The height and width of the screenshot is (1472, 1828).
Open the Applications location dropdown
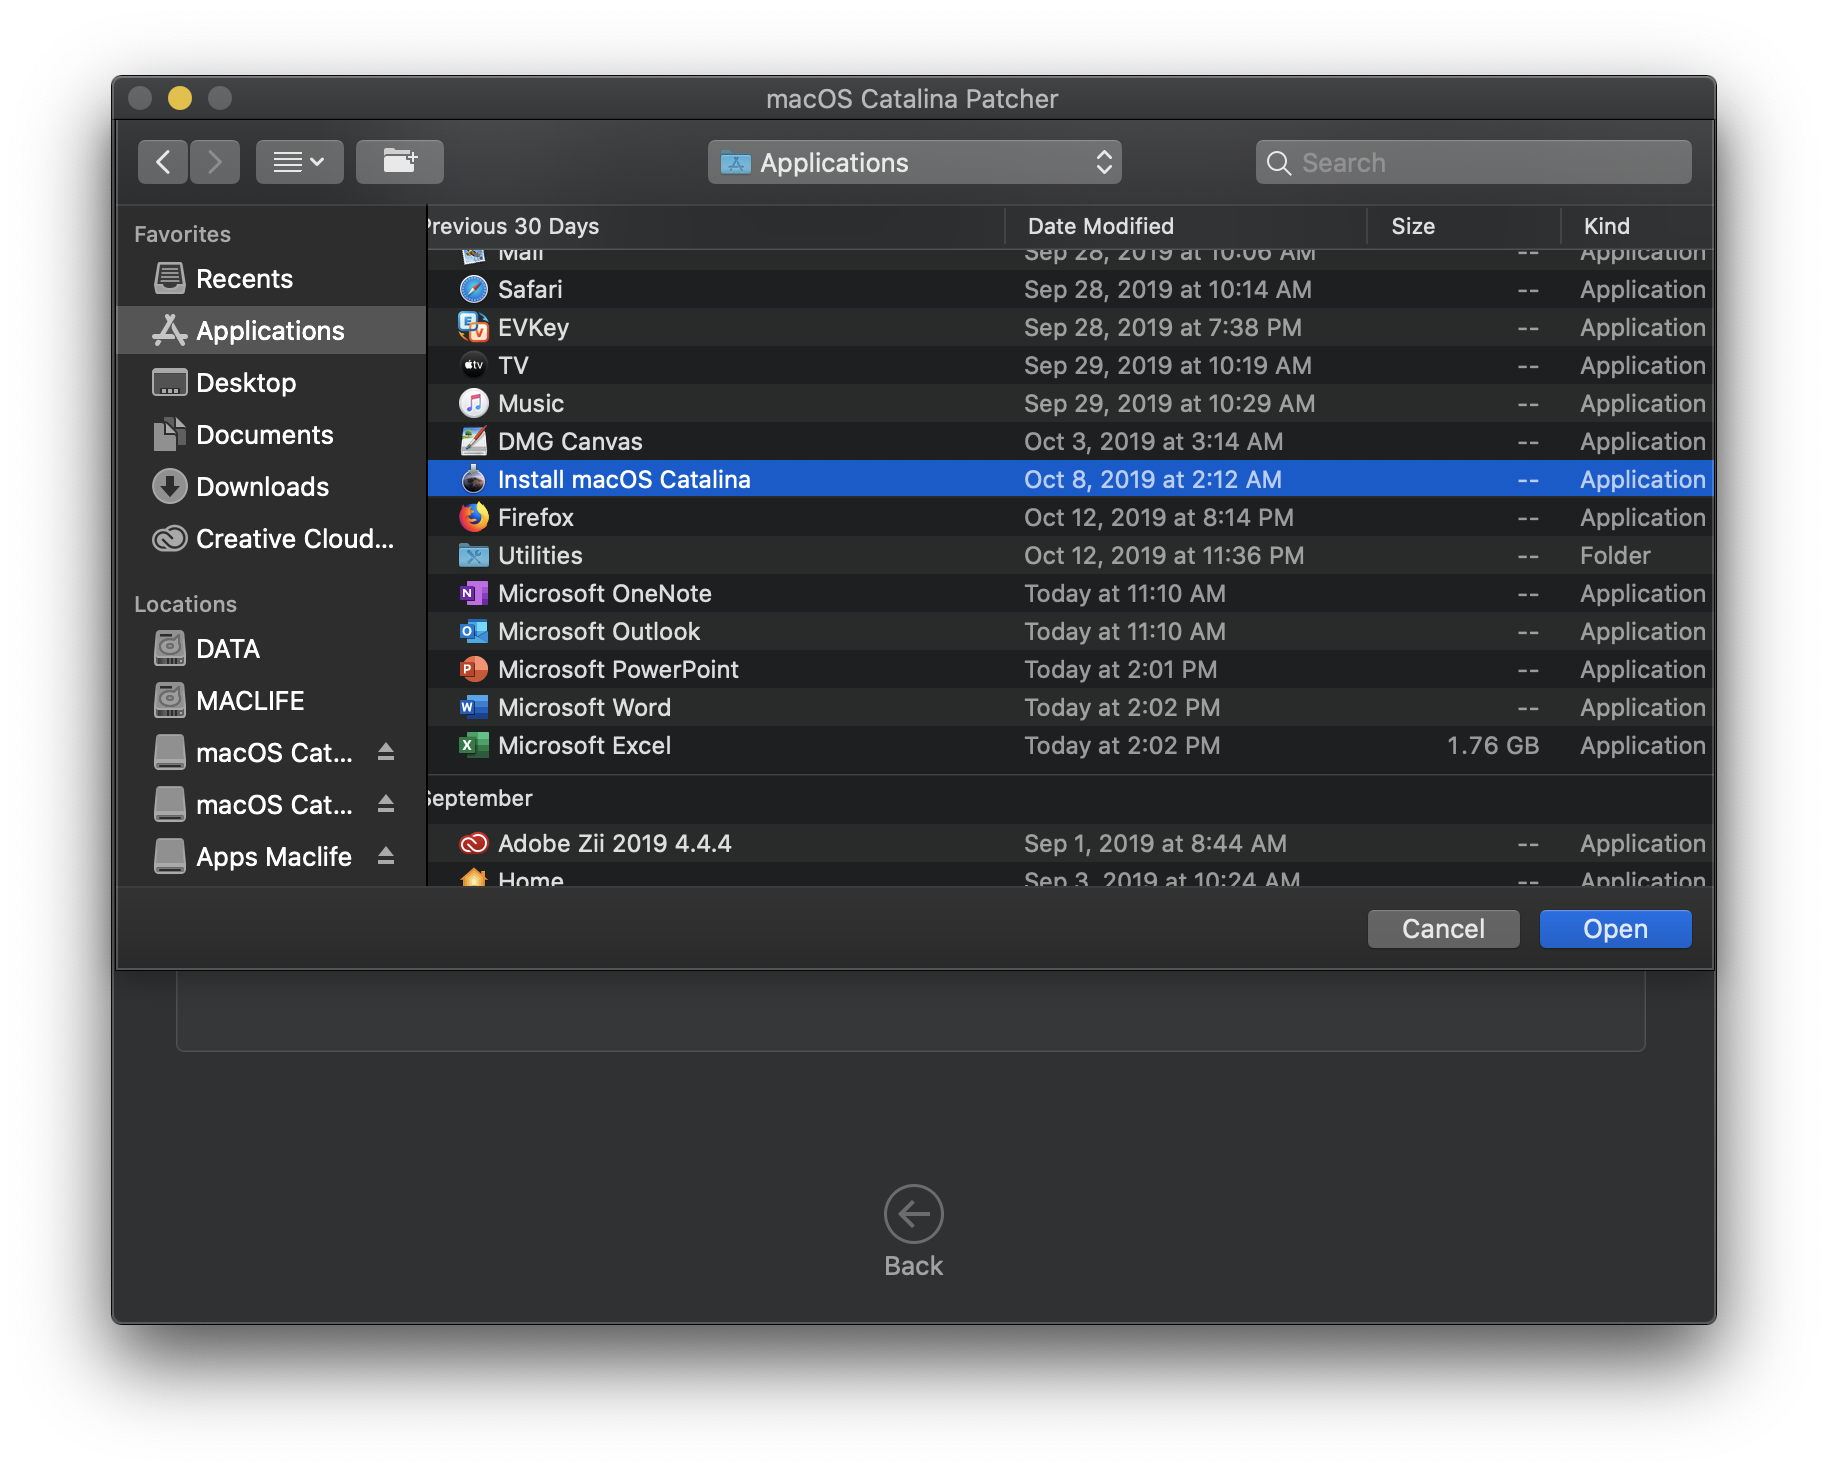[x=913, y=162]
